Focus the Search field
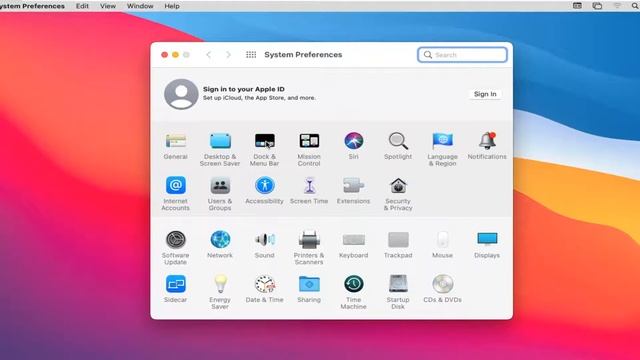This screenshot has height=360, width=640. pos(462,55)
